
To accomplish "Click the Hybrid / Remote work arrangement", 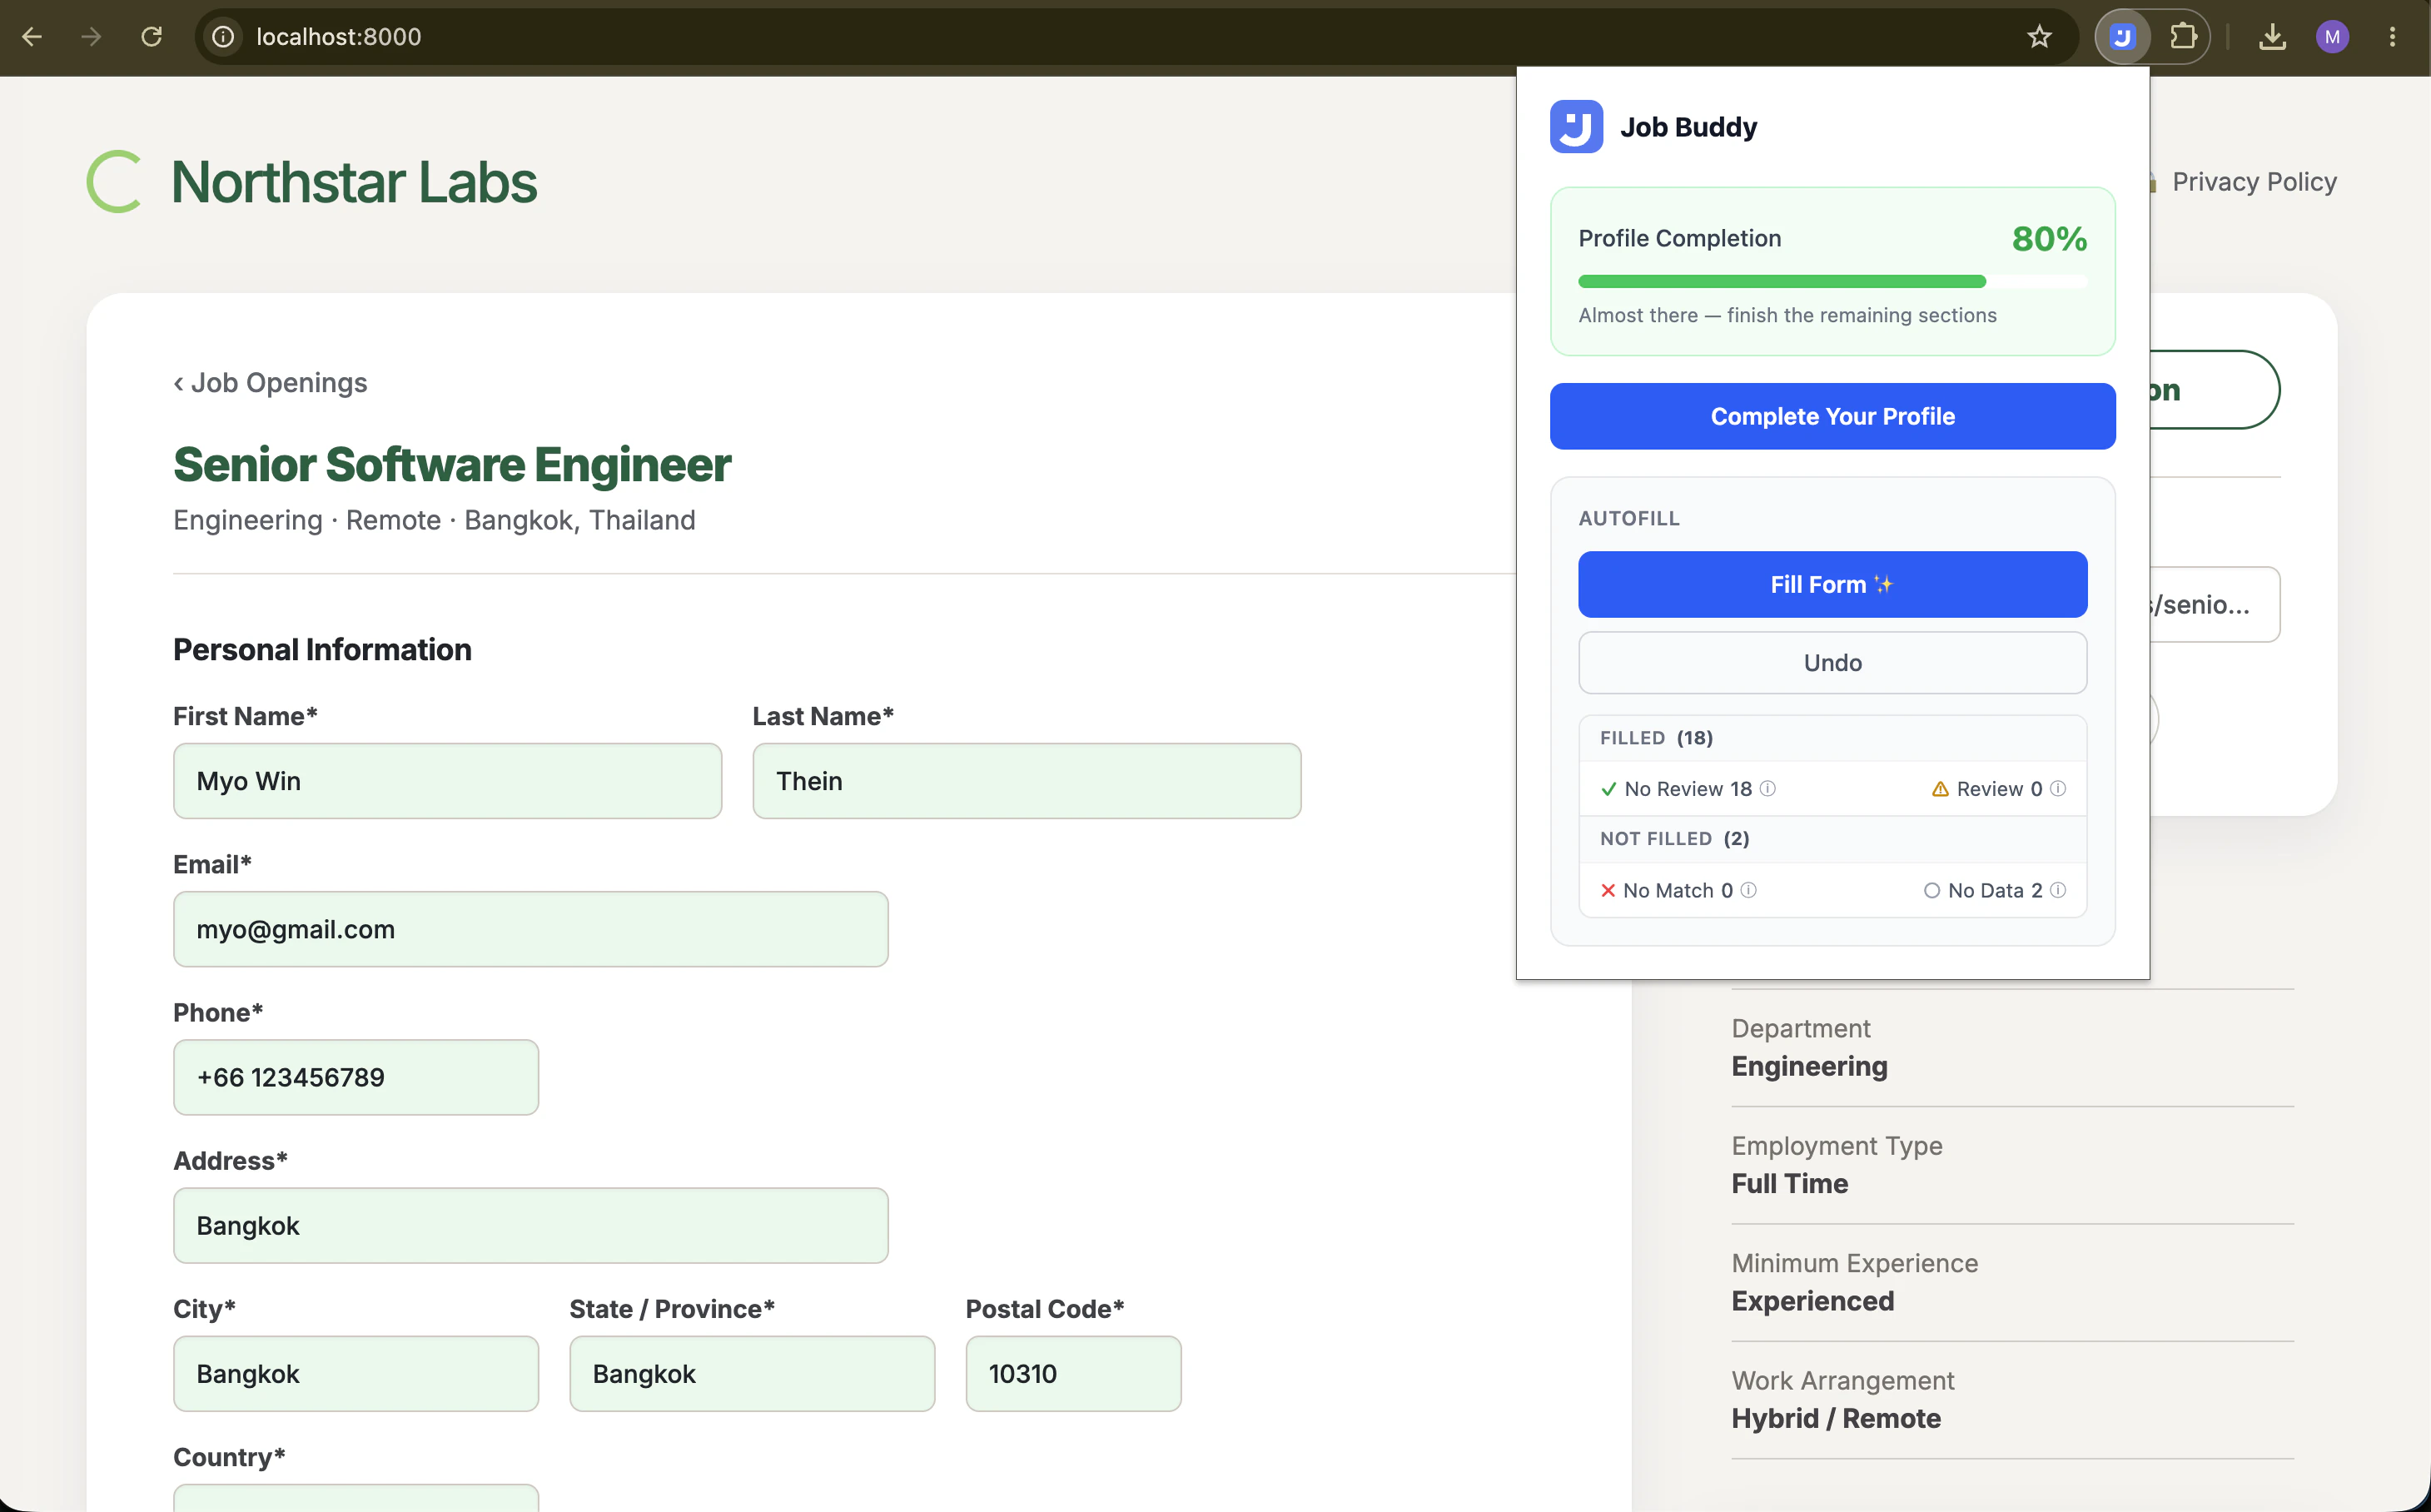I will pyautogui.click(x=1835, y=1418).
